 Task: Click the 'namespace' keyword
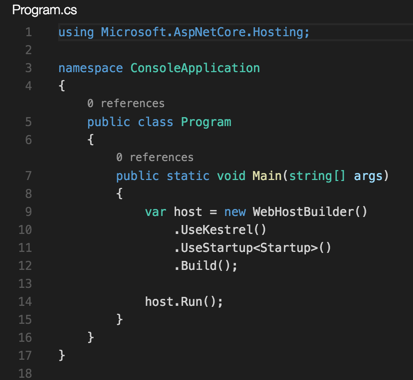coord(91,68)
